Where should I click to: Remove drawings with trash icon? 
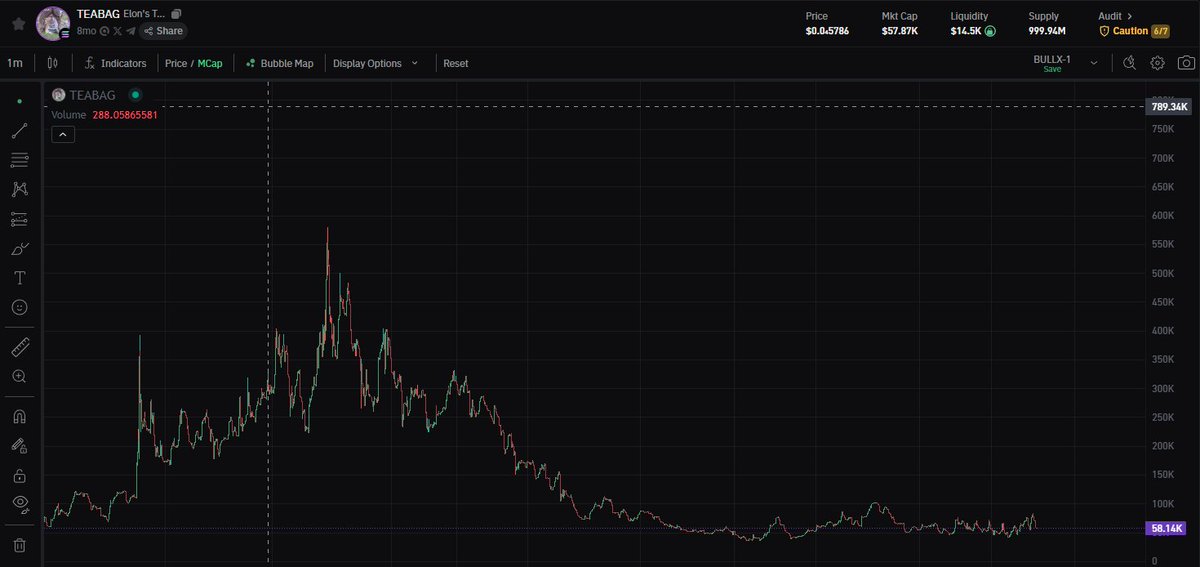20,545
